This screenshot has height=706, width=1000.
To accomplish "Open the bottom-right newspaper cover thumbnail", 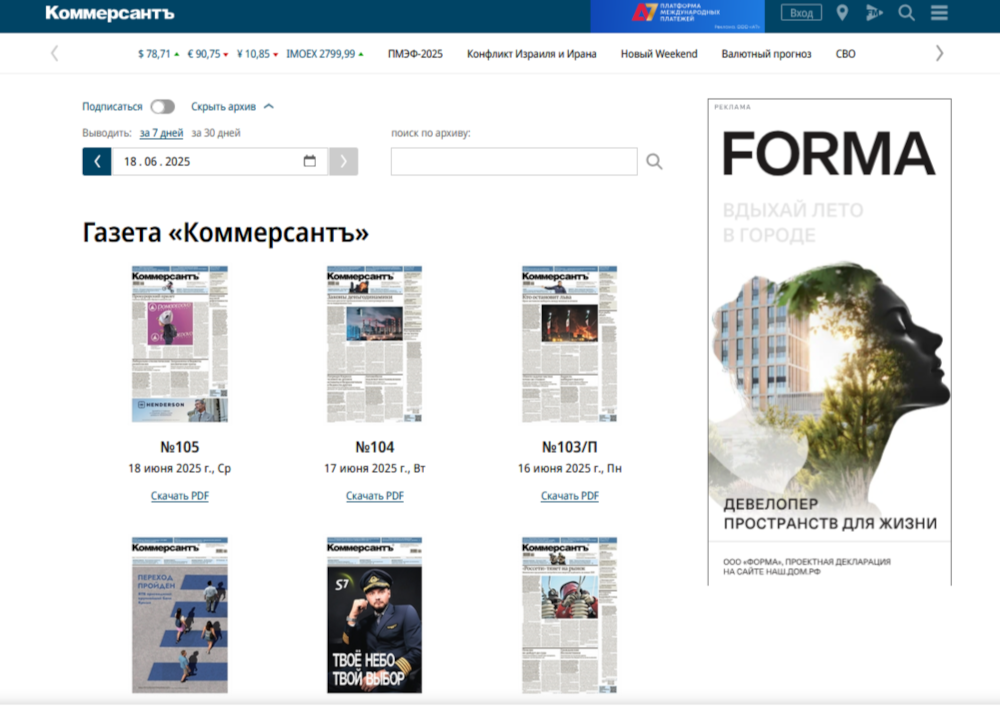I will pos(570,615).
